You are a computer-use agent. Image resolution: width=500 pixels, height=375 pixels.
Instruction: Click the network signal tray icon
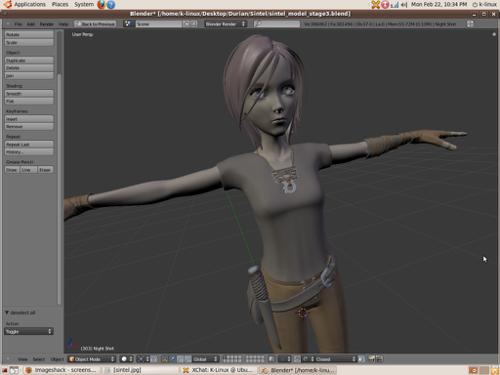click(x=395, y=5)
